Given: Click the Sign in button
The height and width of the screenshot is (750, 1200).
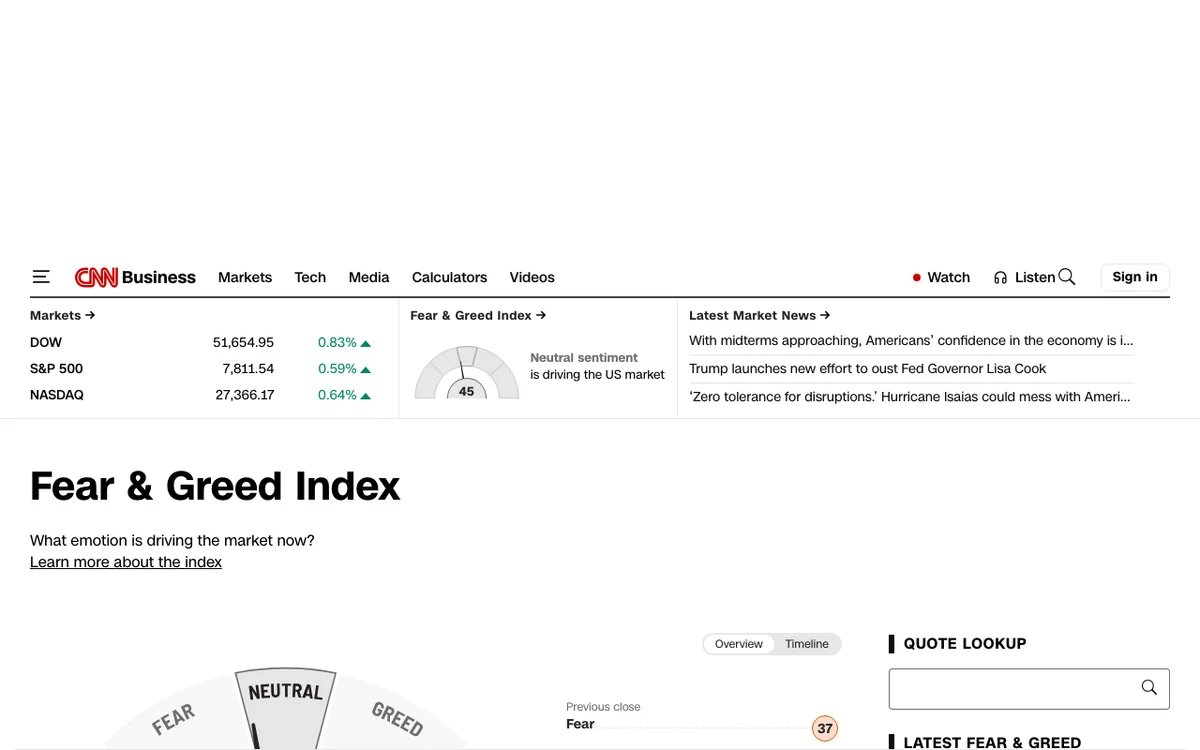Looking at the screenshot, I should [1135, 277].
